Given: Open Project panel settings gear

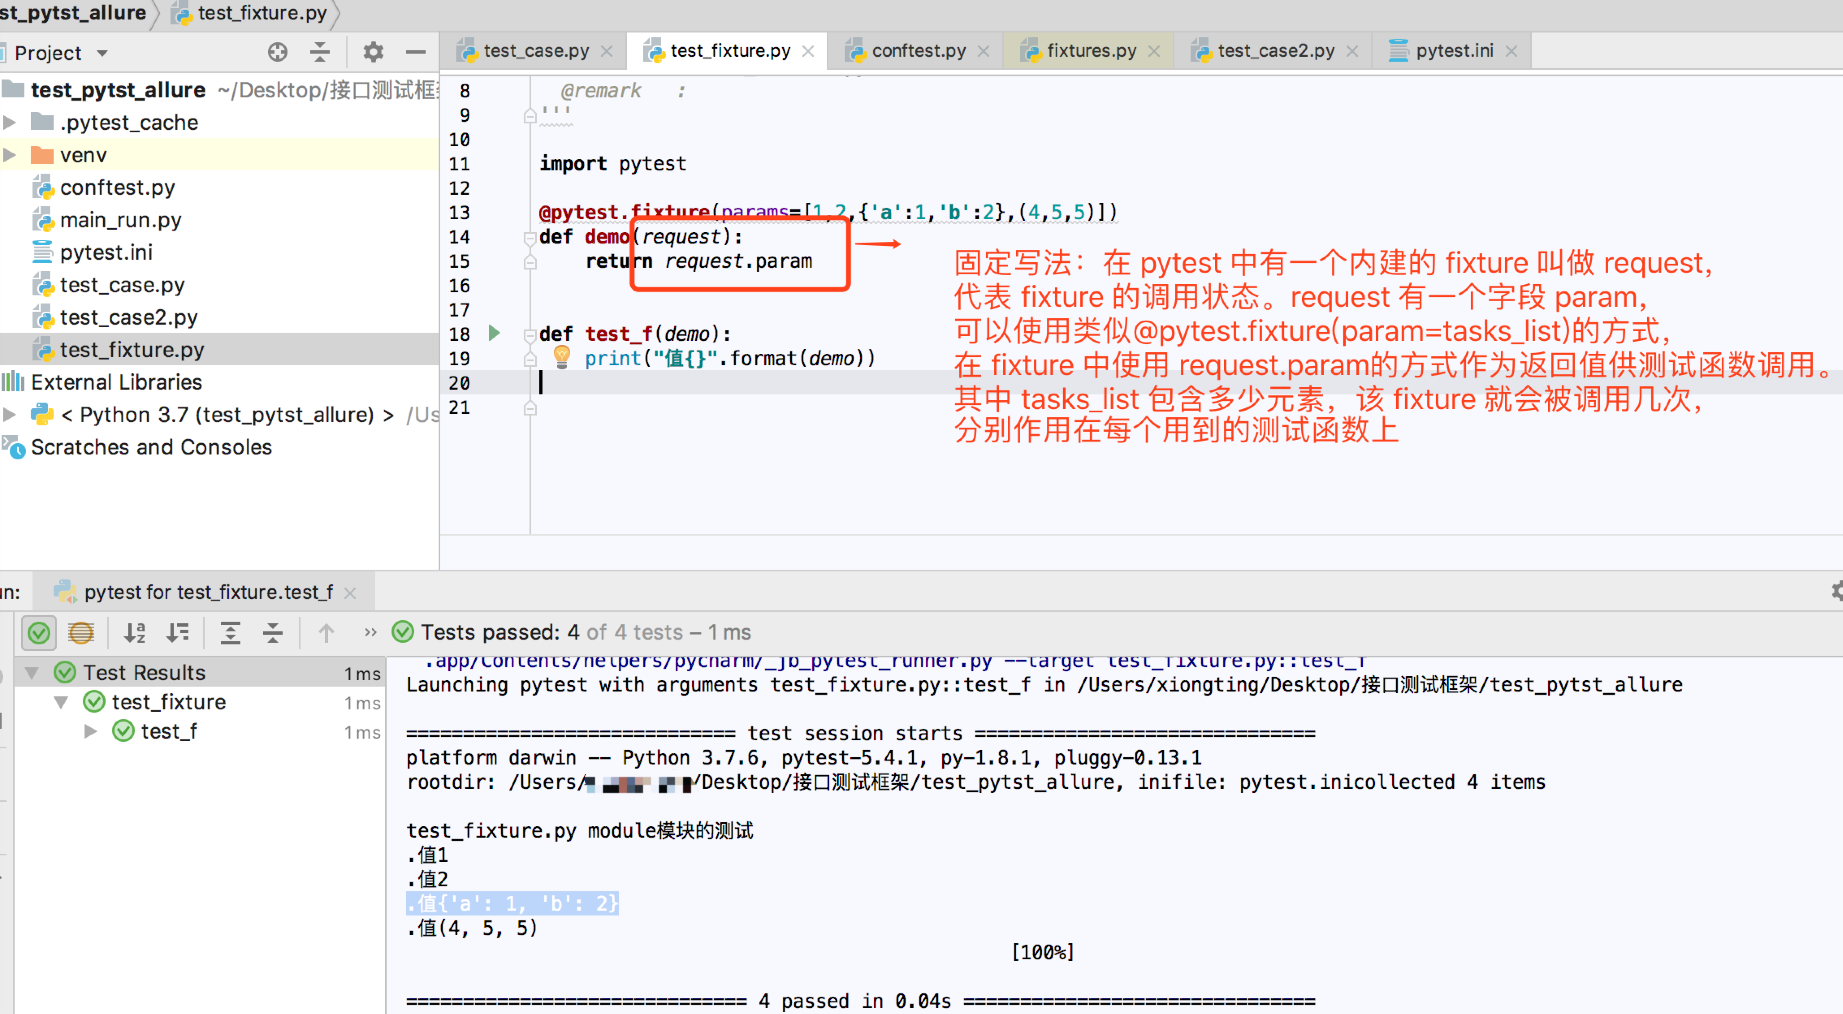Looking at the screenshot, I should tap(373, 52).
